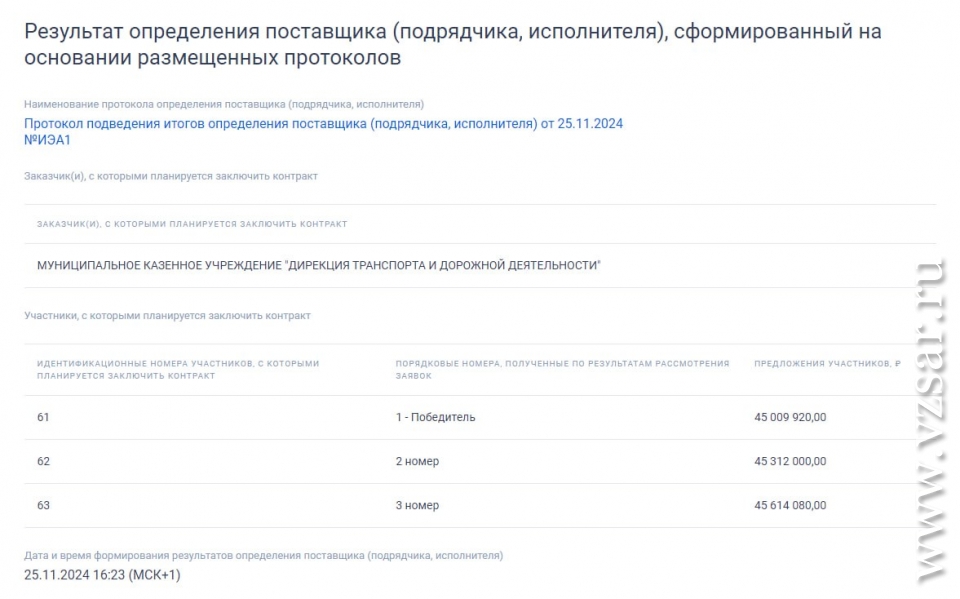Select the winning offer 45 009 920,00
Image resolution: width=960 pixels, height=599 pixels.
790,417
